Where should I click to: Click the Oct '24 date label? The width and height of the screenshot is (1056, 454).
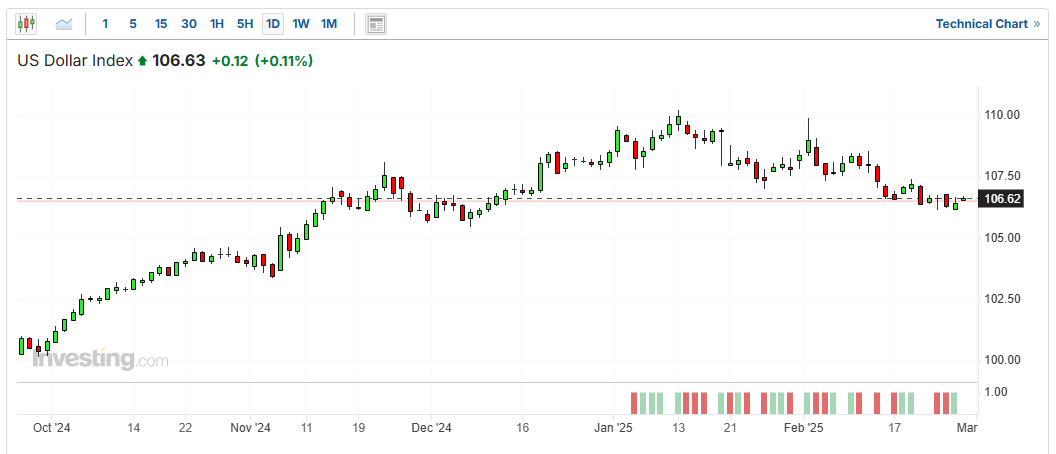tap(52, 428)
